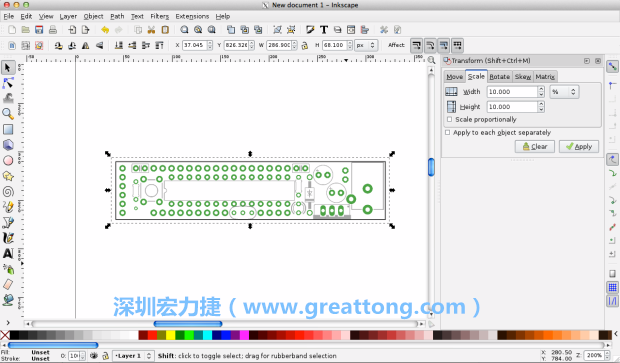620x363 pixels.
Task: Click the Paste clipboard icon
Action: pyautogui.click(x=165, y=30)
